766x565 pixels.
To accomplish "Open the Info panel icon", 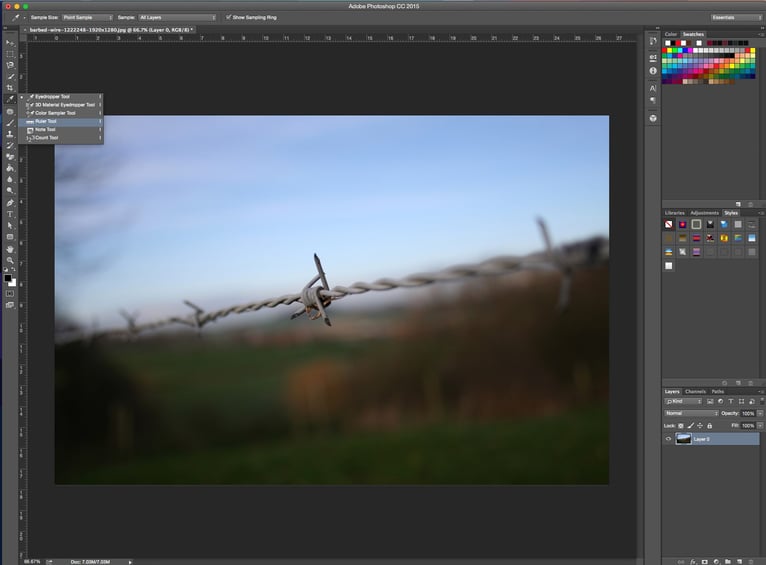I will (653, 71).
